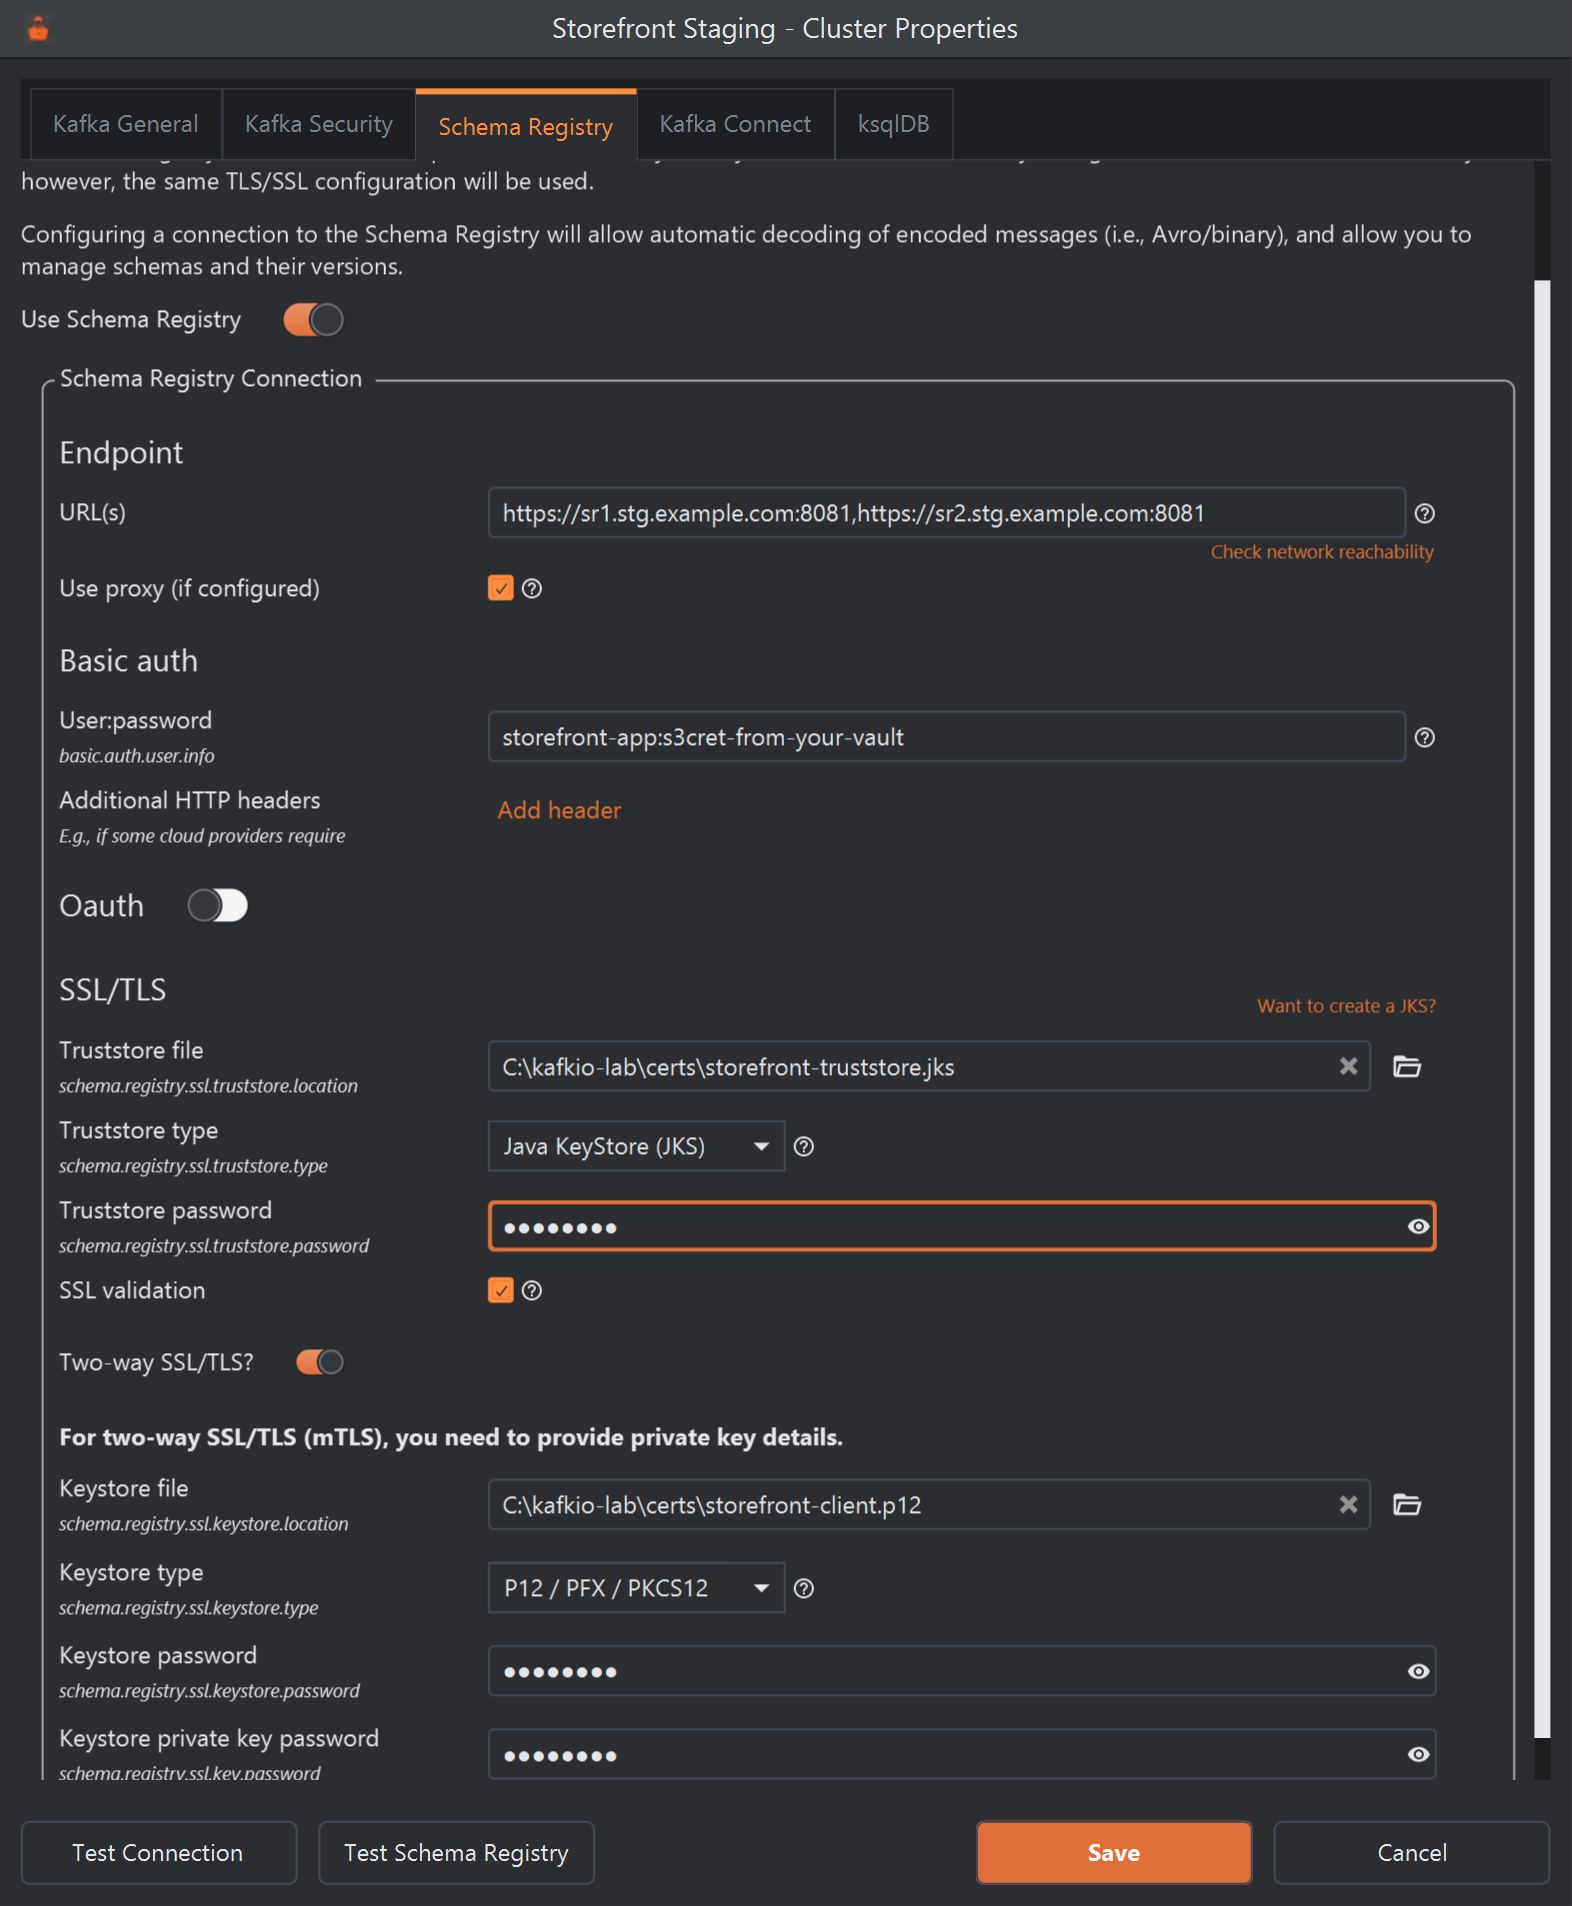Browse for a Truststore file
Image resolution: width=1572 pixels, height=1906 pixels.
pyautogui.click(x=1407, y=1066)
